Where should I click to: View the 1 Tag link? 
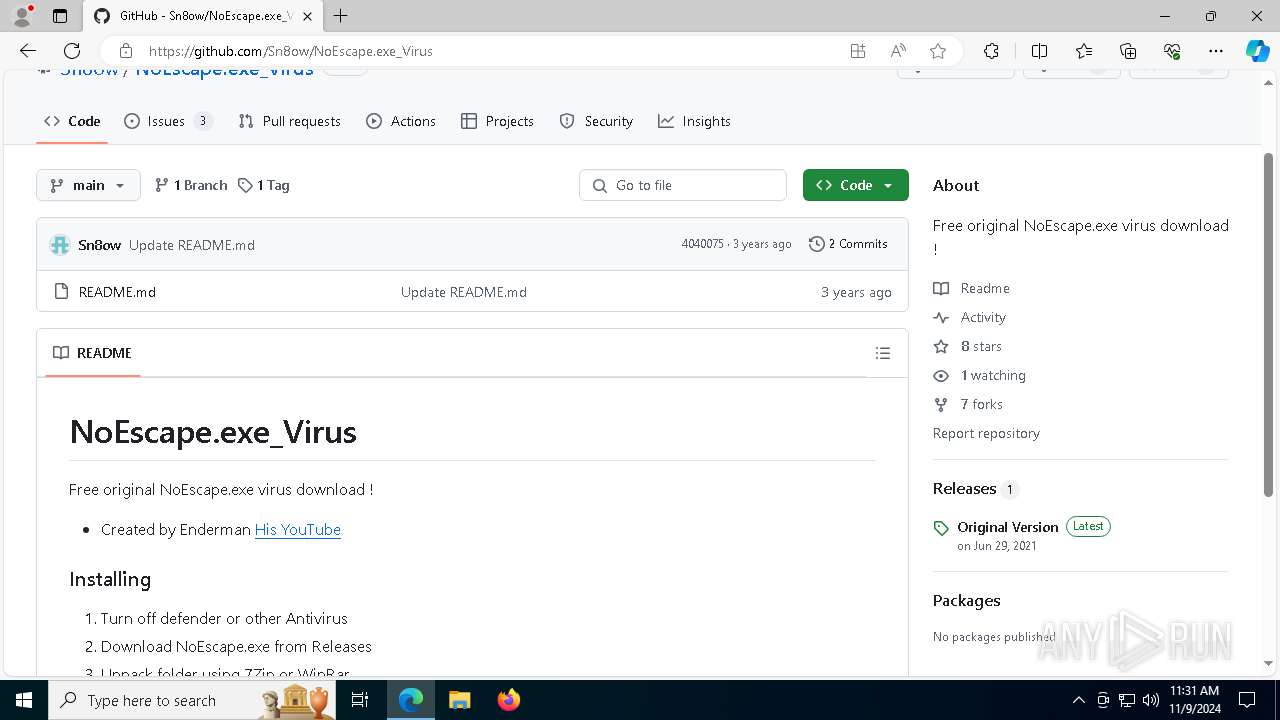pos(264,185)
